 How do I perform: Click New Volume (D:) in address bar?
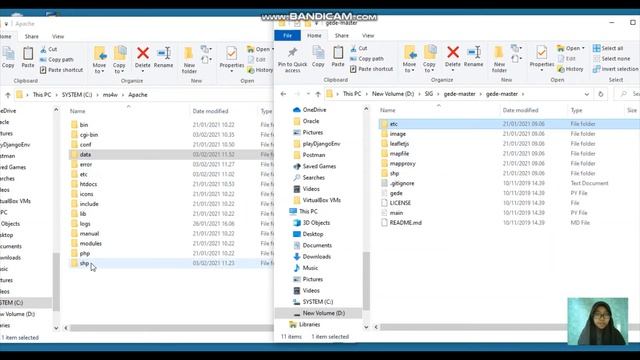click(393, 94)
